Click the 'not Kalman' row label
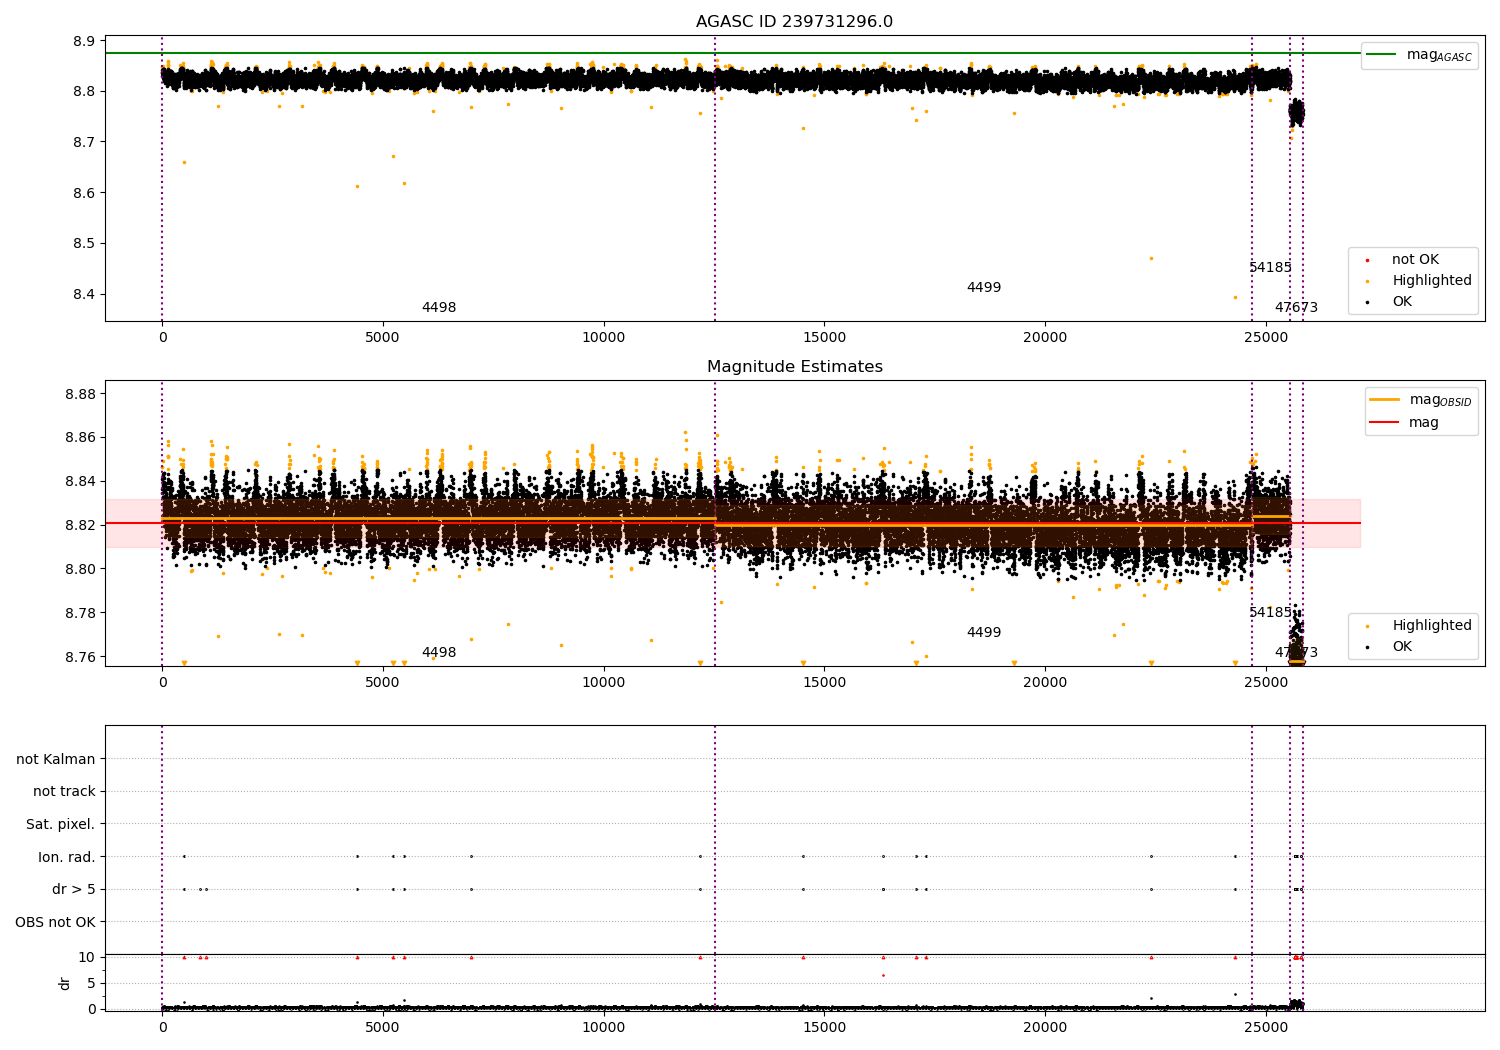Image resolution: width=1500 pixels, height=1050 pixels. (56, 759)
